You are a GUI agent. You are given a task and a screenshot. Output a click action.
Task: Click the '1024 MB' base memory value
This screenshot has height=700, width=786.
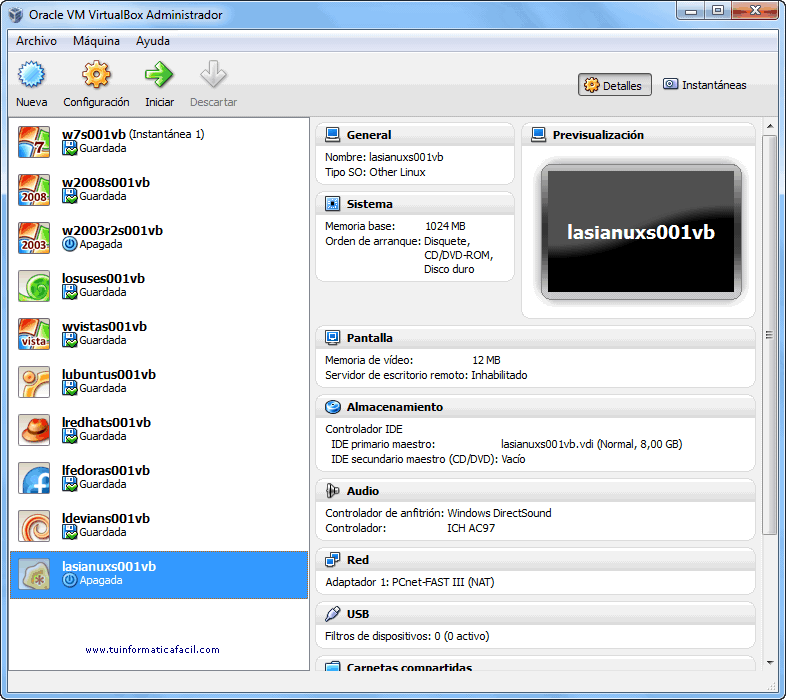(445, 226)
